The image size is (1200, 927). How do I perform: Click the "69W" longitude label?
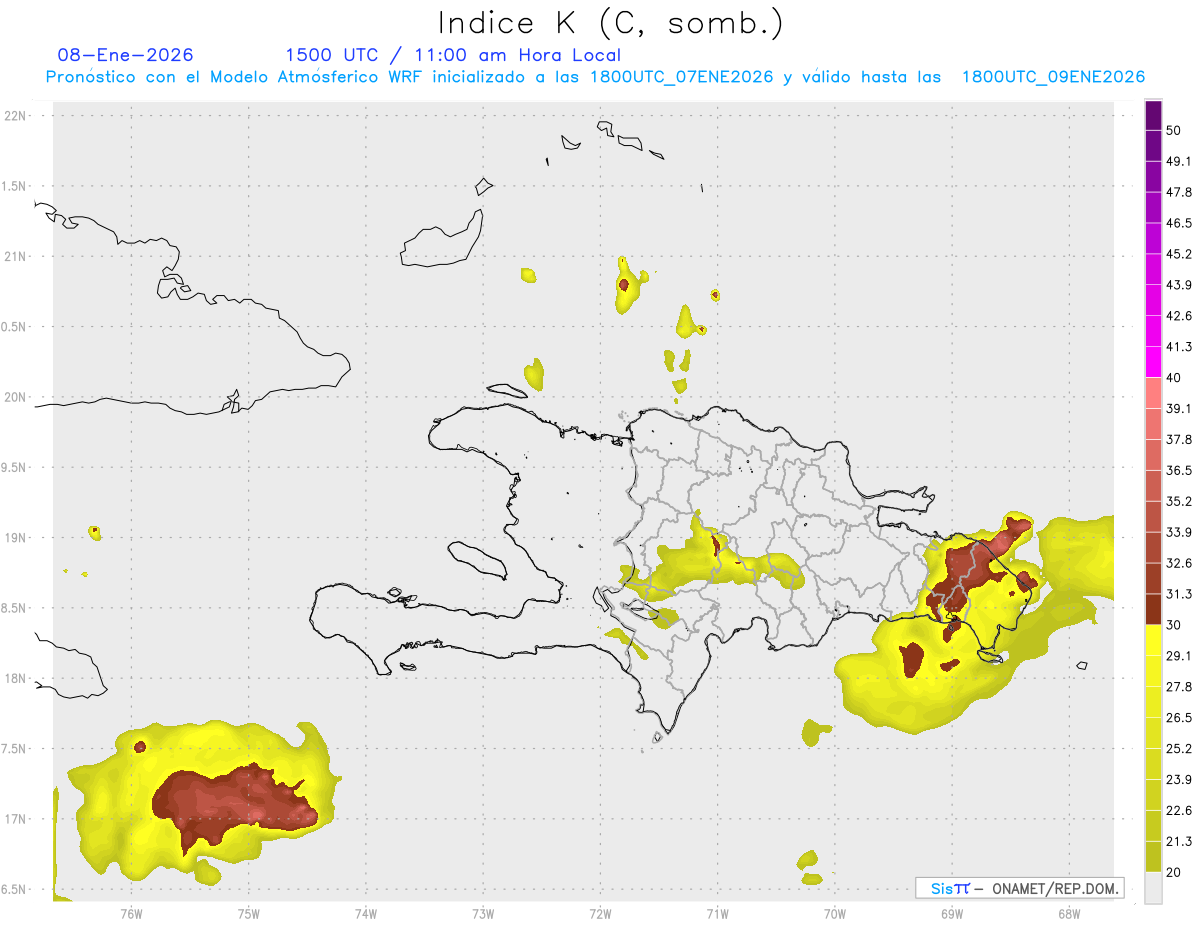click(952, 914)
